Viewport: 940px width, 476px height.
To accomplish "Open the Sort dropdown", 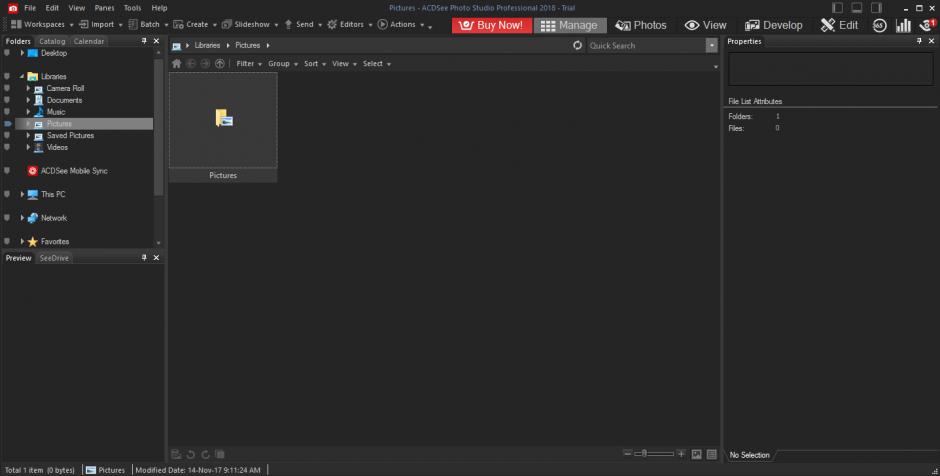I will point(315,64).
